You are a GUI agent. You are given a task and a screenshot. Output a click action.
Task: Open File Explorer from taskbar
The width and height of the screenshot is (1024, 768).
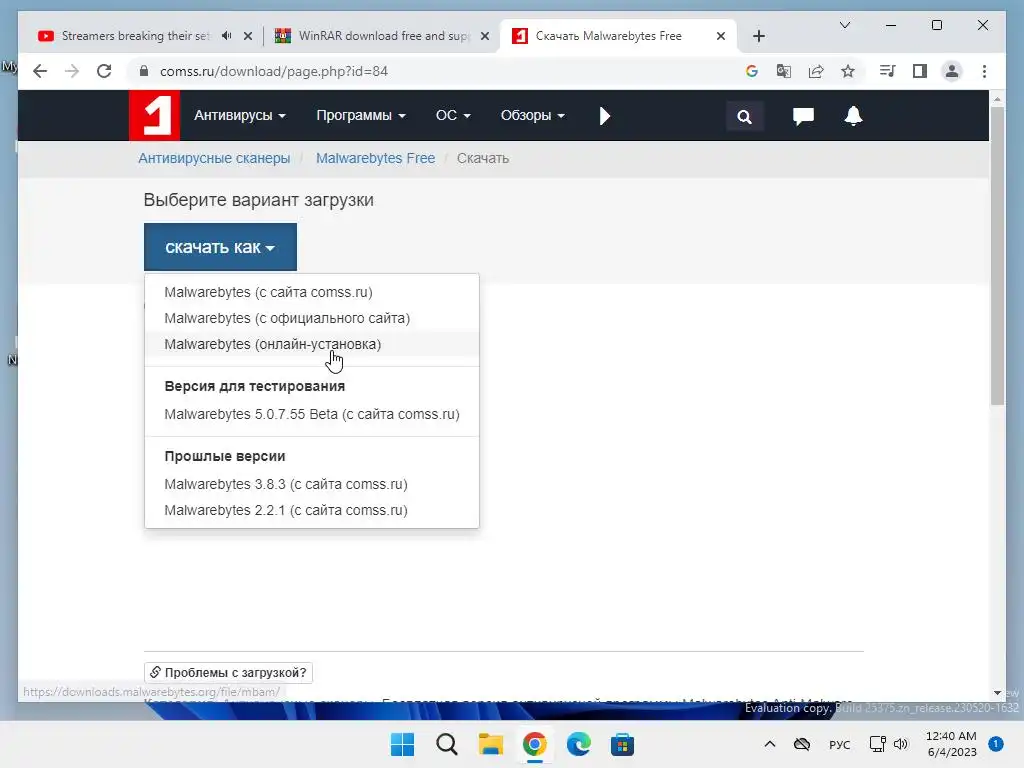click(490, 744)
